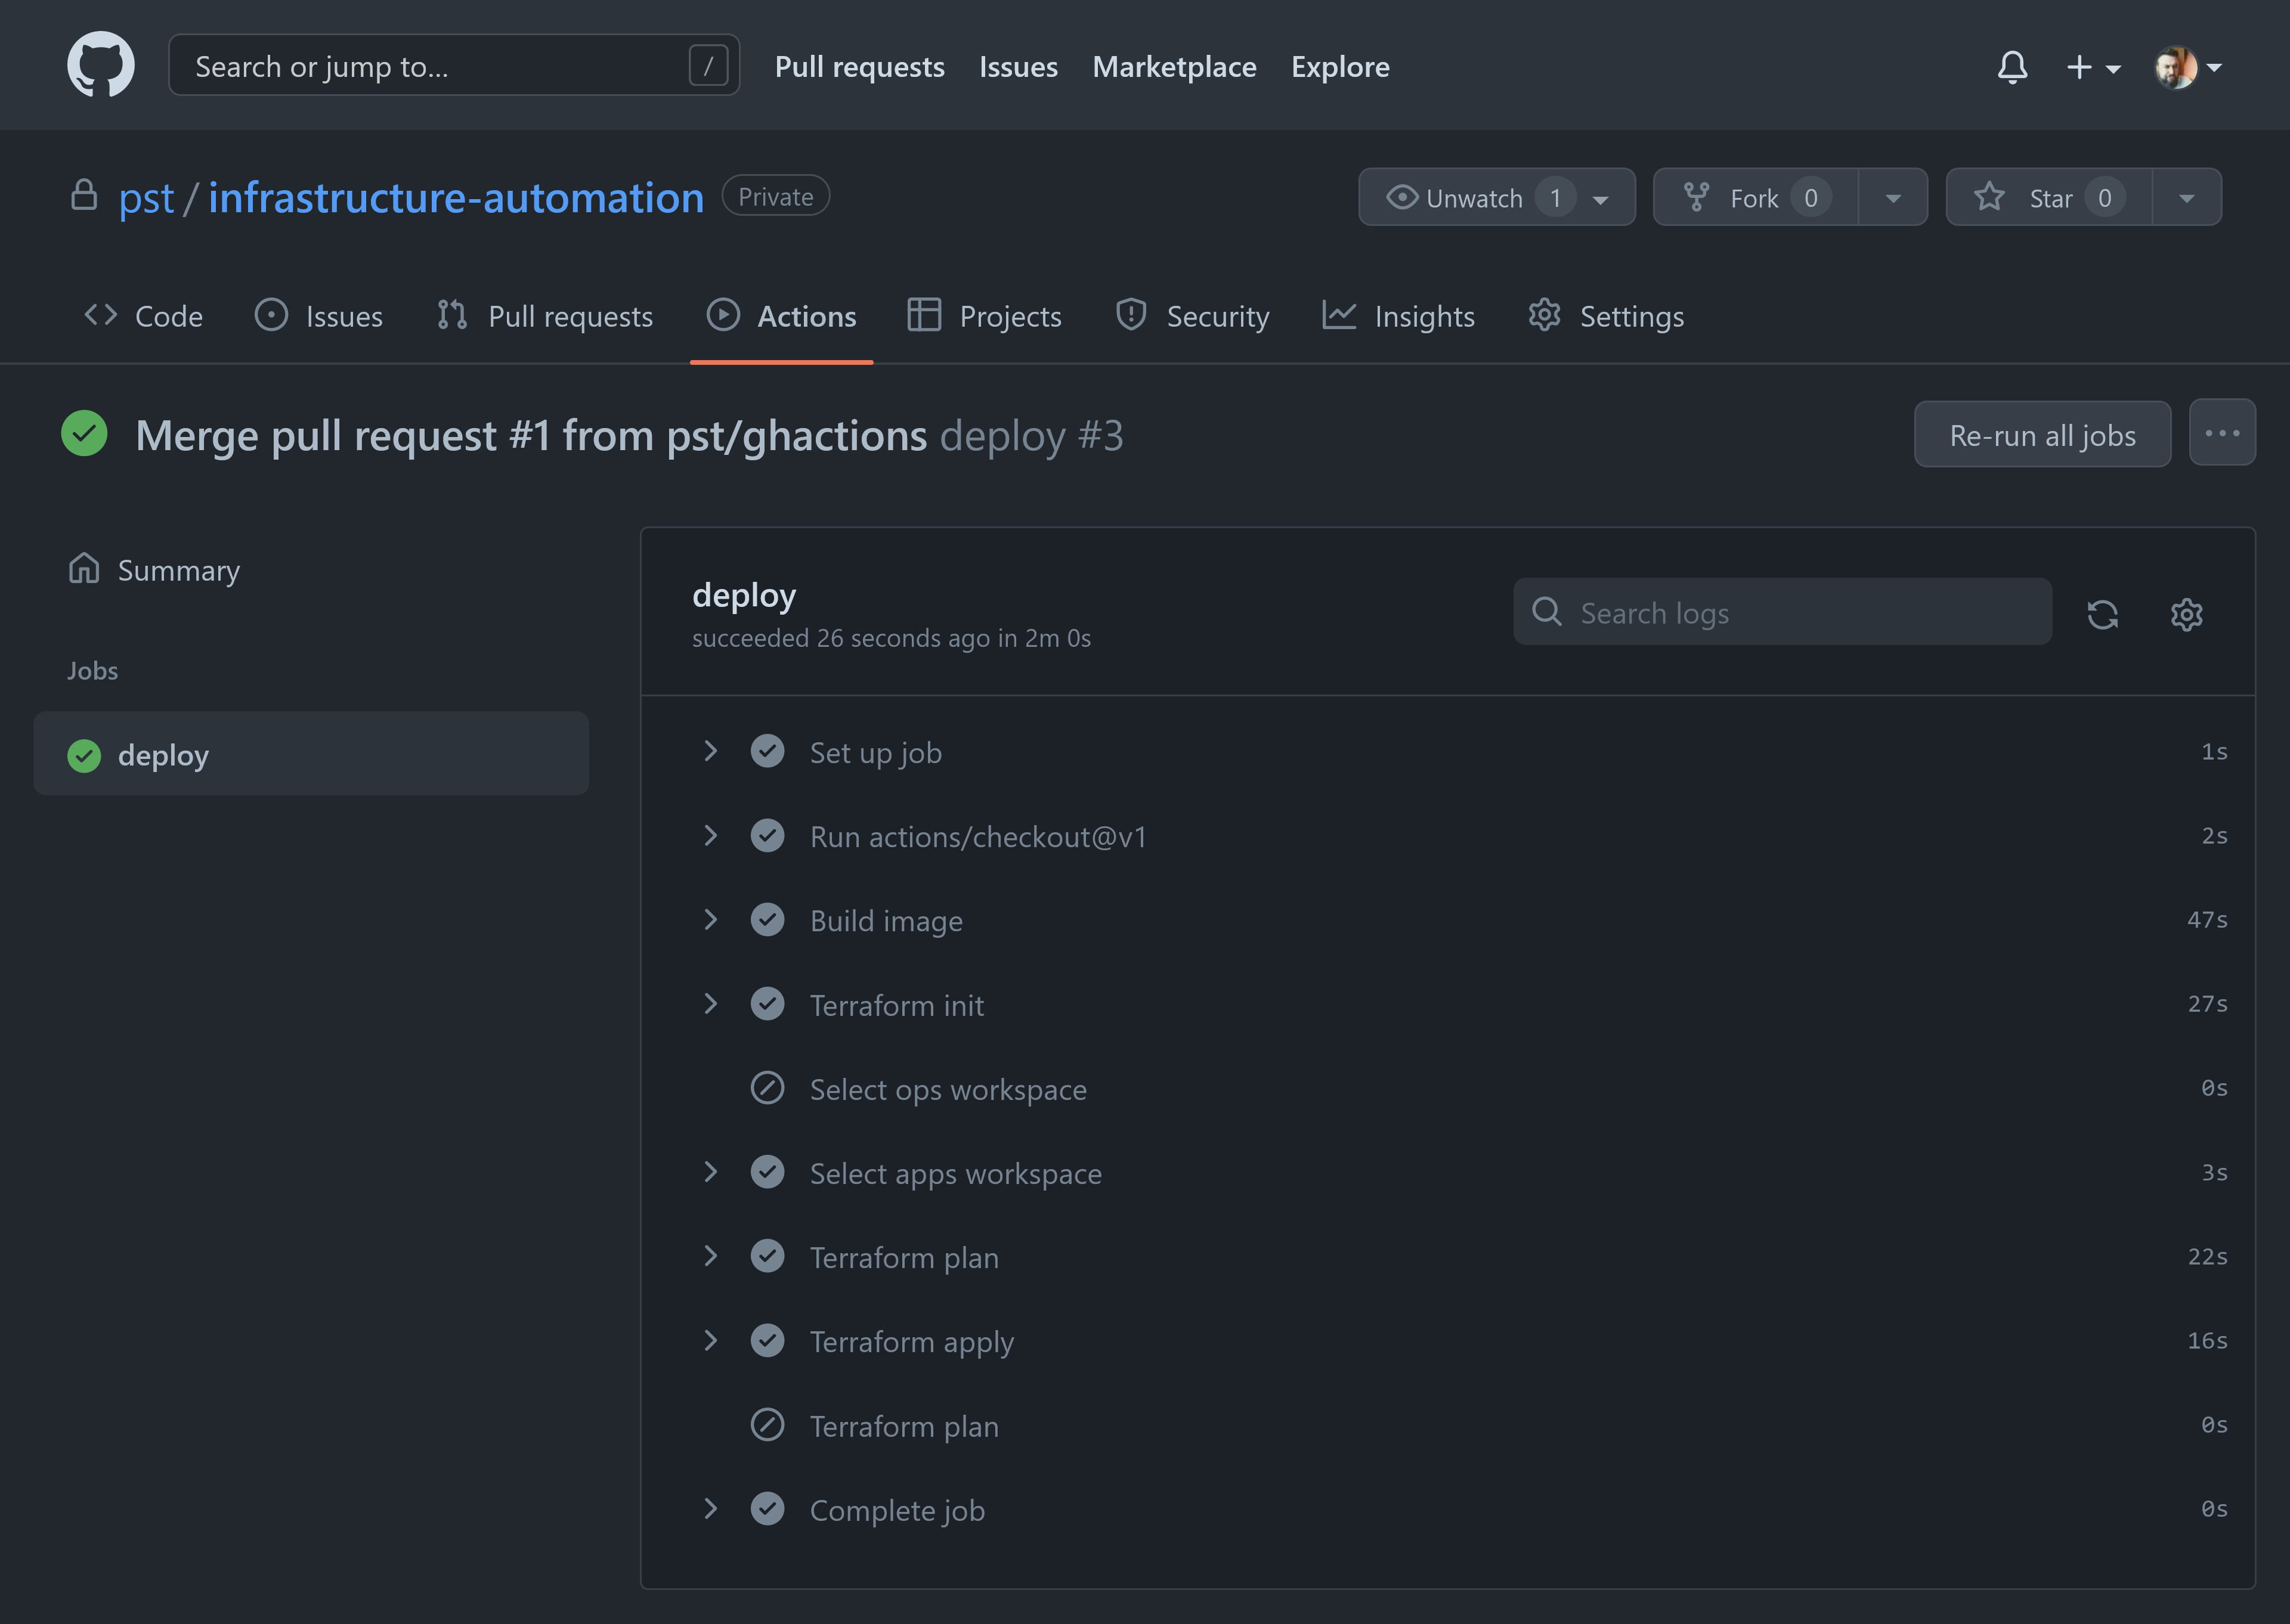Click the GitHub octocat logo
Image resolution: width=2290 pixels, height=1624 pixels.
[x=101, y=64]
